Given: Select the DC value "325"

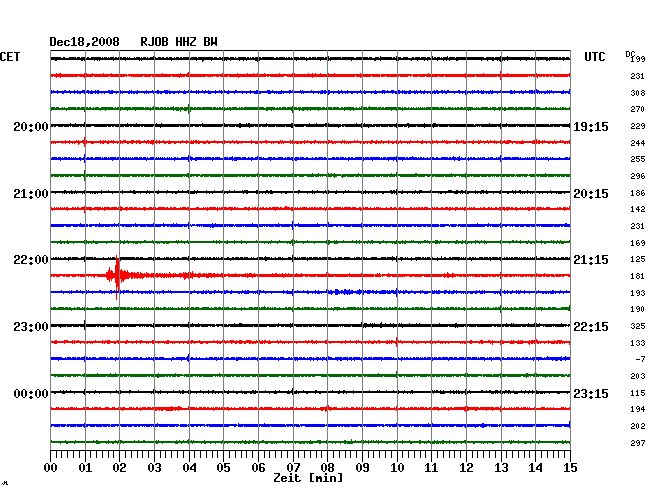Looking at the screenshot, I should (x=638, y=326).
